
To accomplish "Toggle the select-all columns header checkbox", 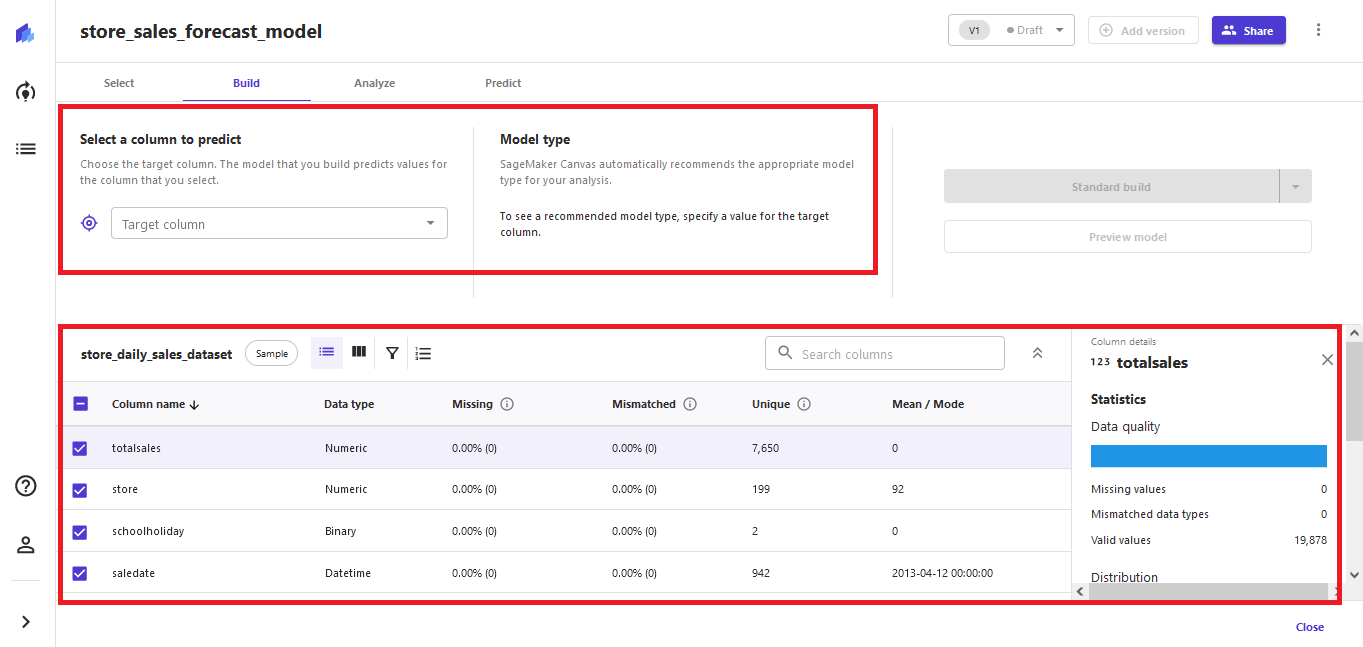I will tap(80, 404).
